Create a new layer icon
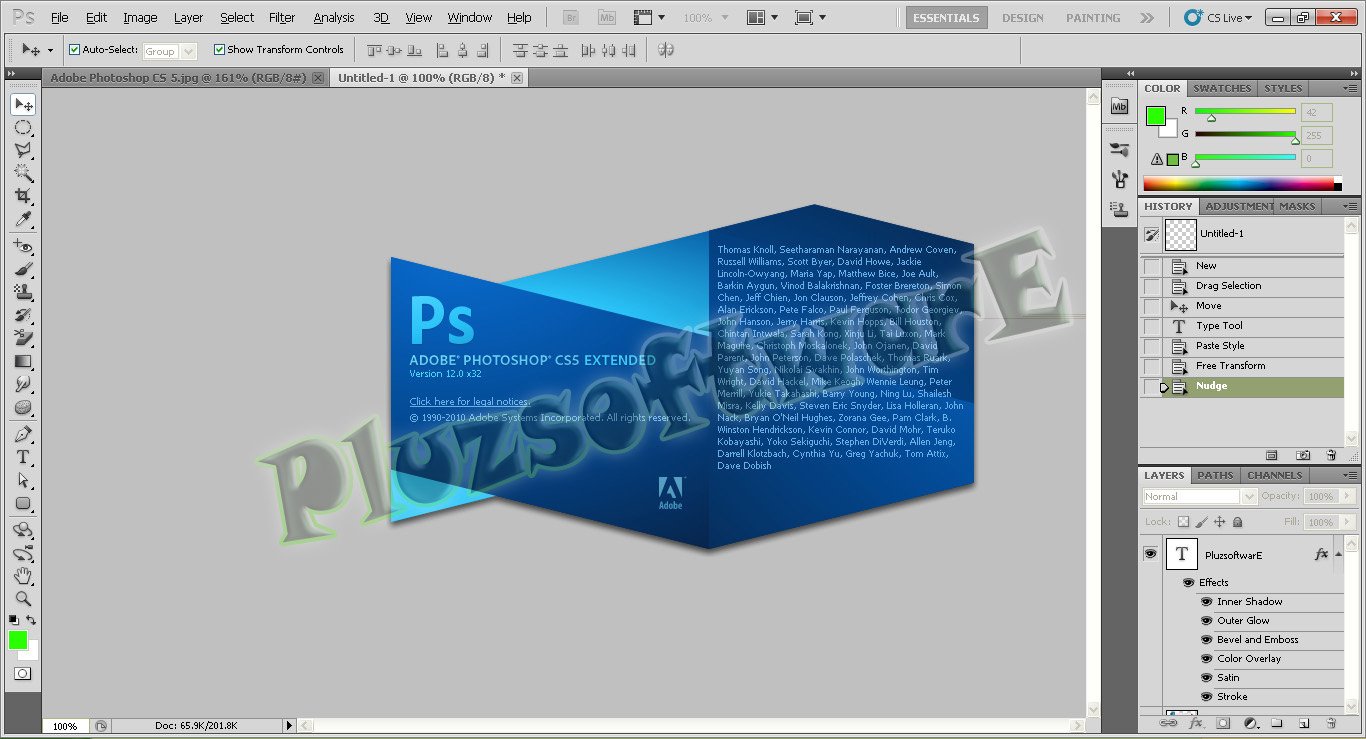 (x=1304, y=722)
